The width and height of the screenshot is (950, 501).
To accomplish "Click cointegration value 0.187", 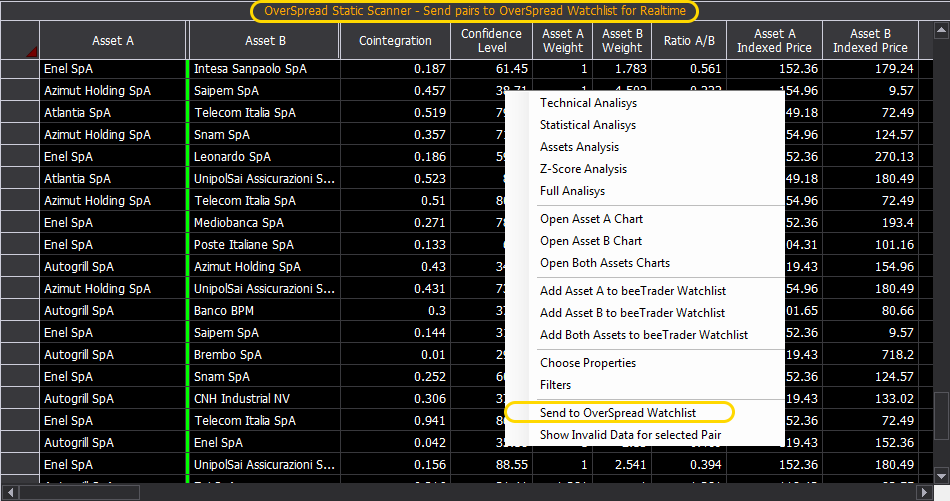I will 395,69.
